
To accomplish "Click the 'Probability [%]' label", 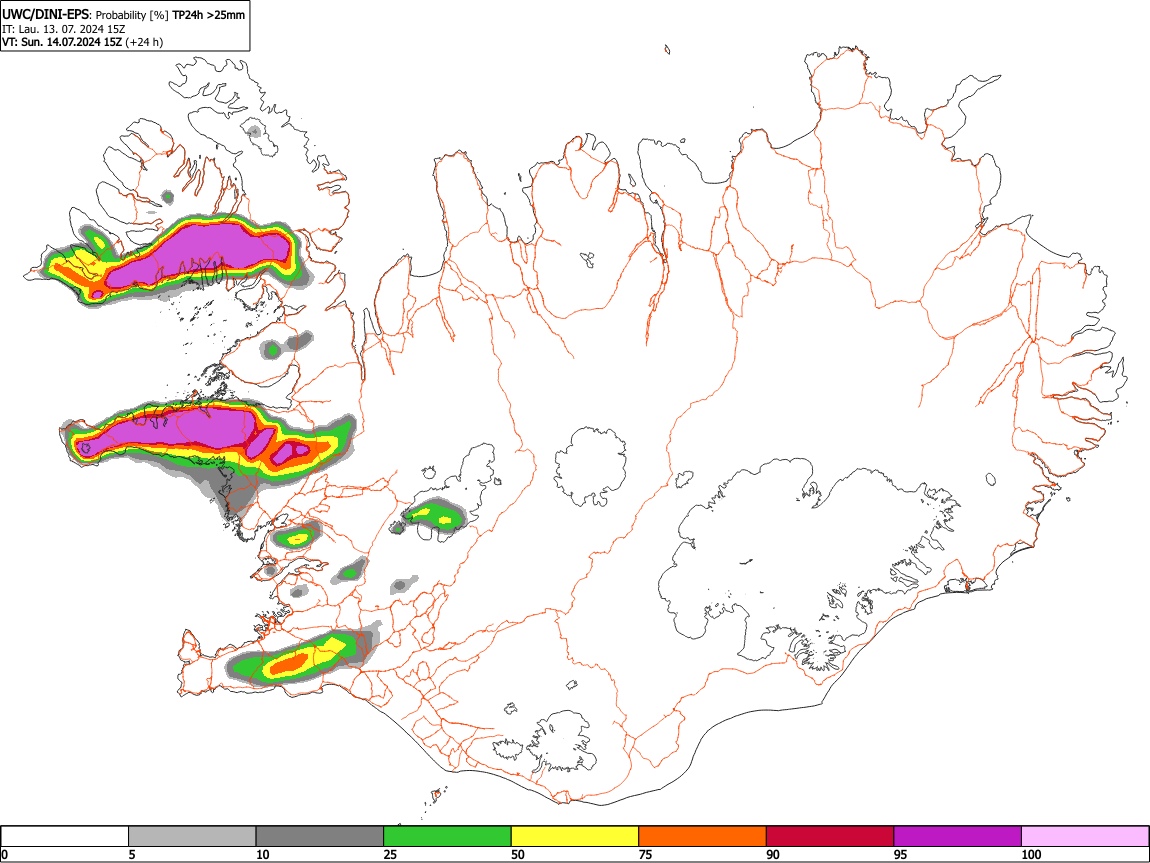I will (x=132, y=15).
